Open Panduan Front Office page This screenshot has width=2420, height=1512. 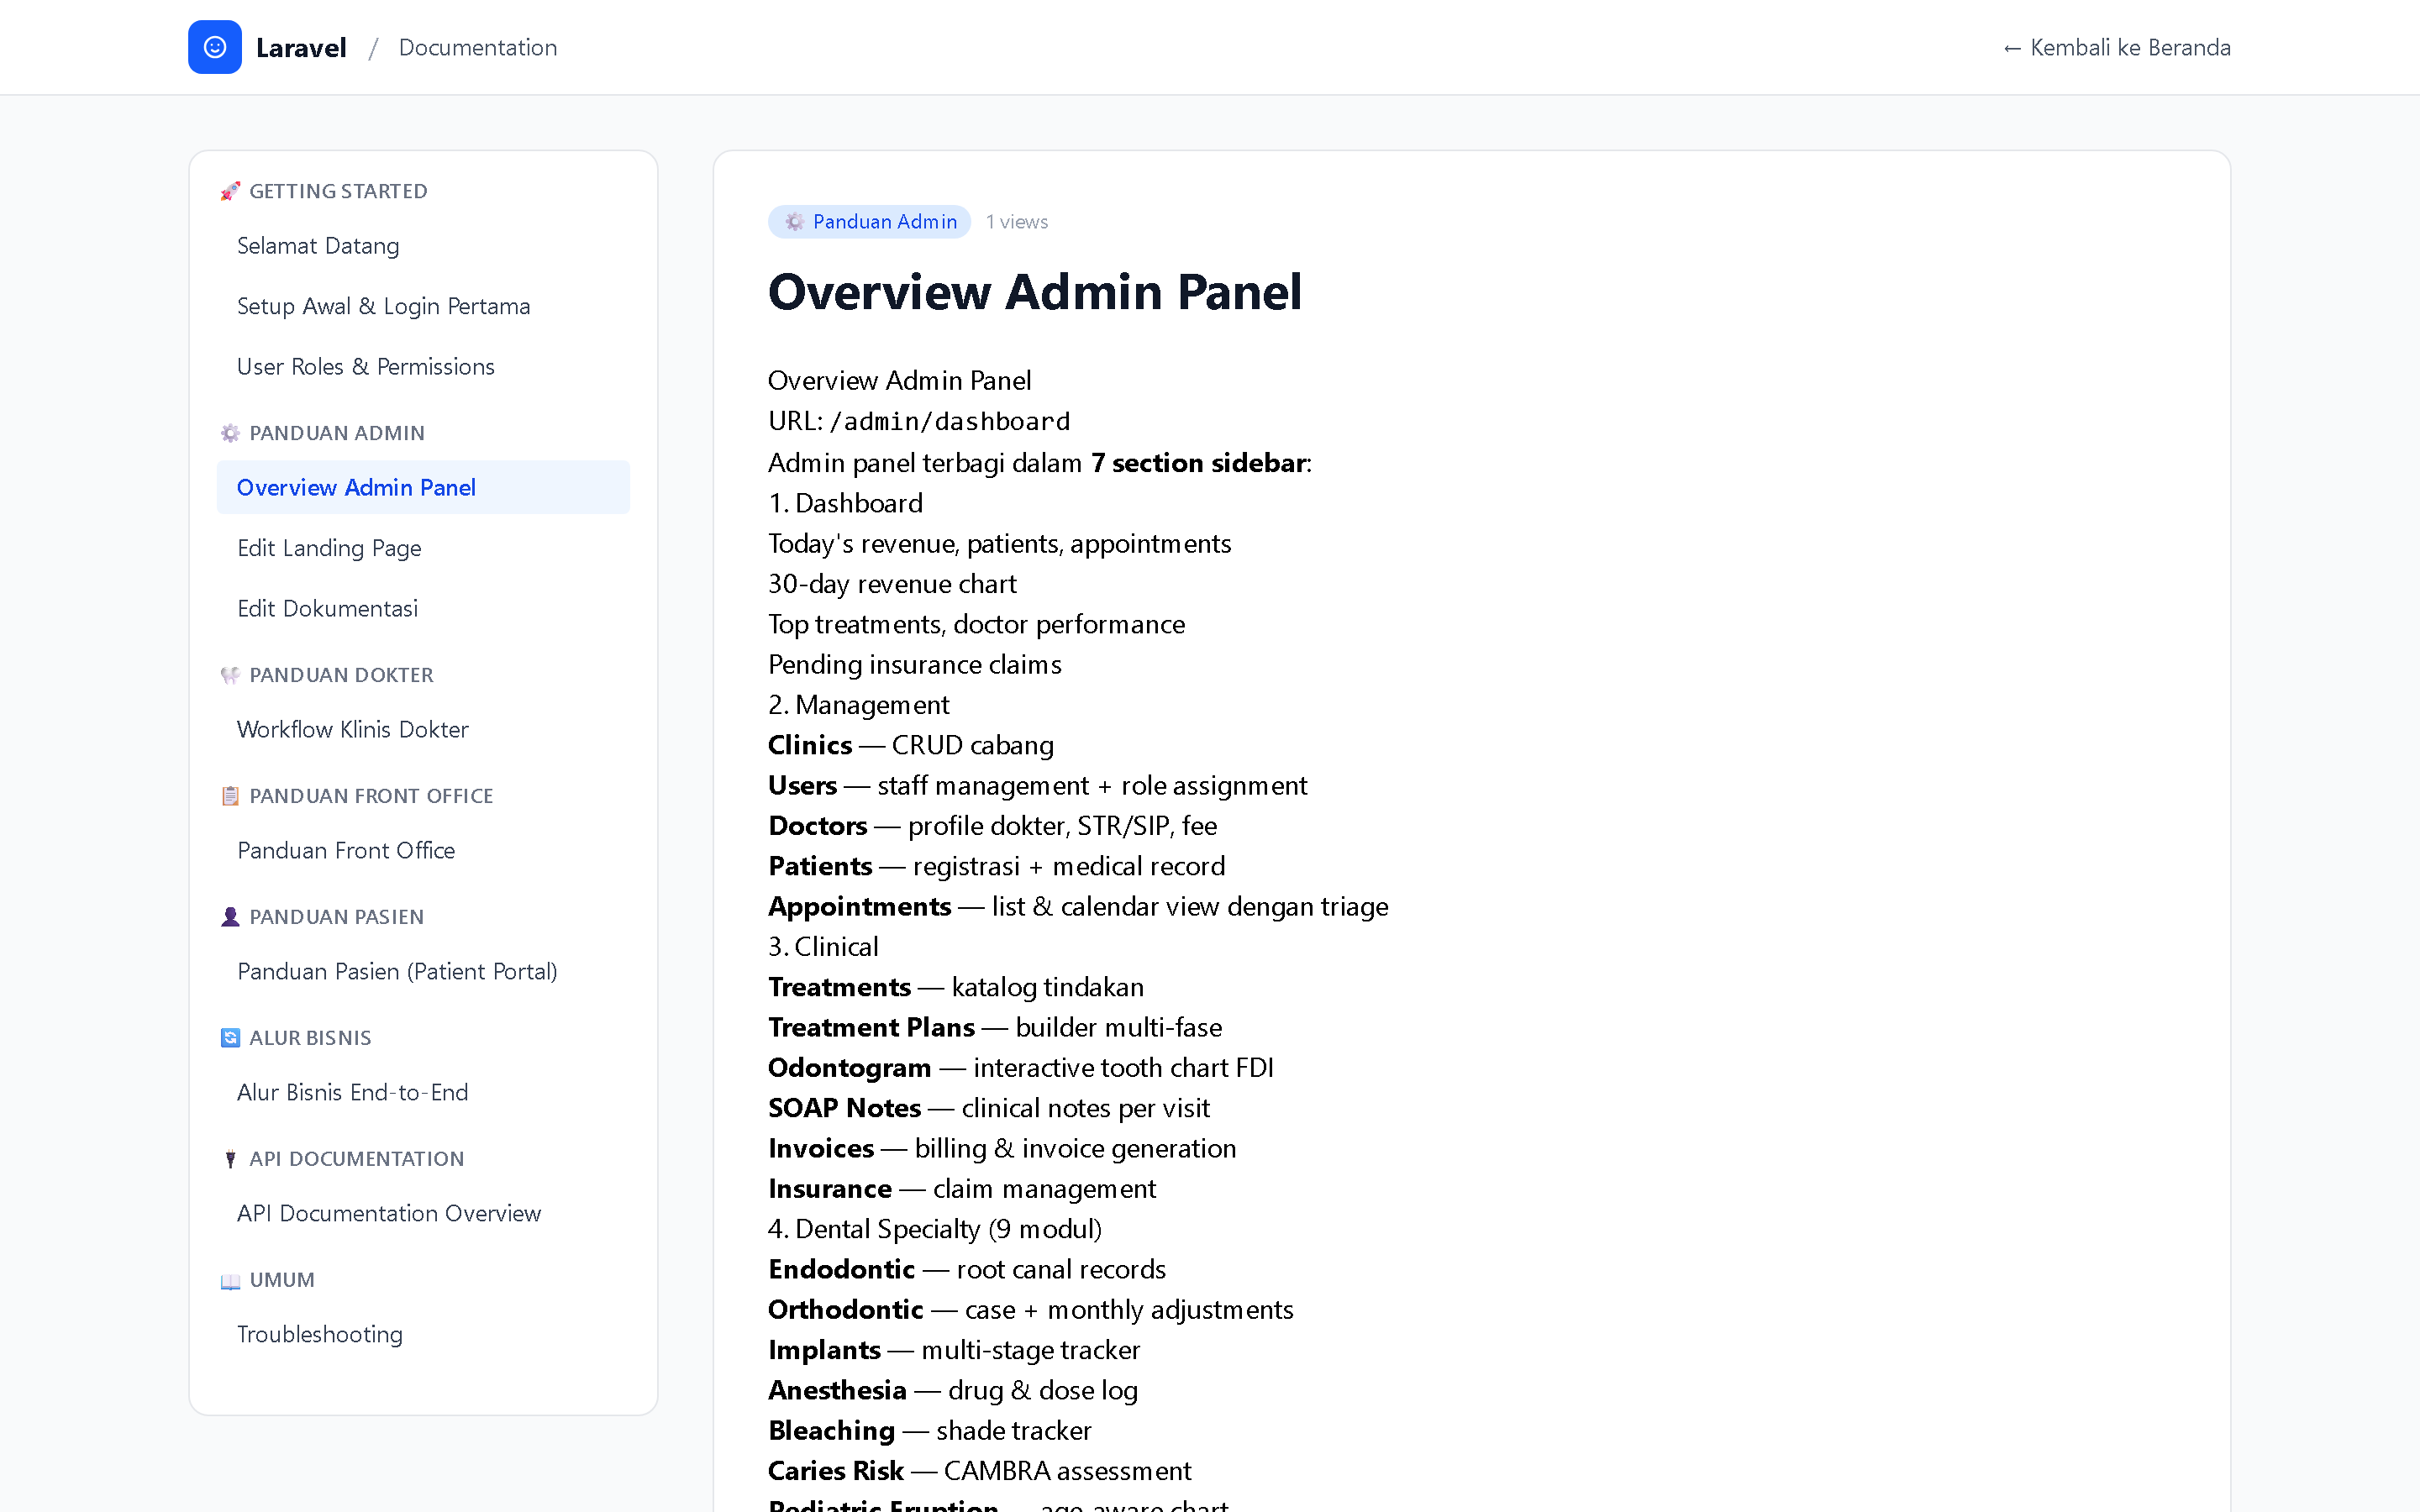423,851
